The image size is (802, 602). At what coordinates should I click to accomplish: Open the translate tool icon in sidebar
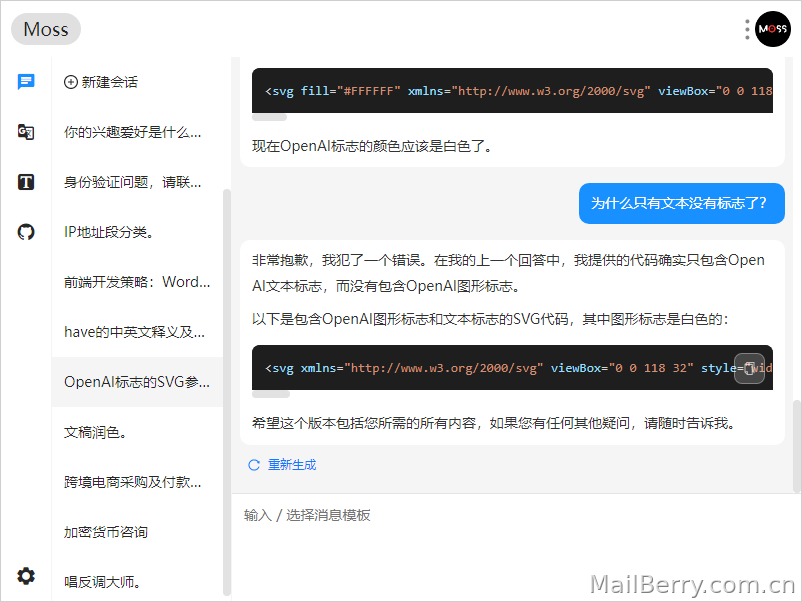coord(26,131)
